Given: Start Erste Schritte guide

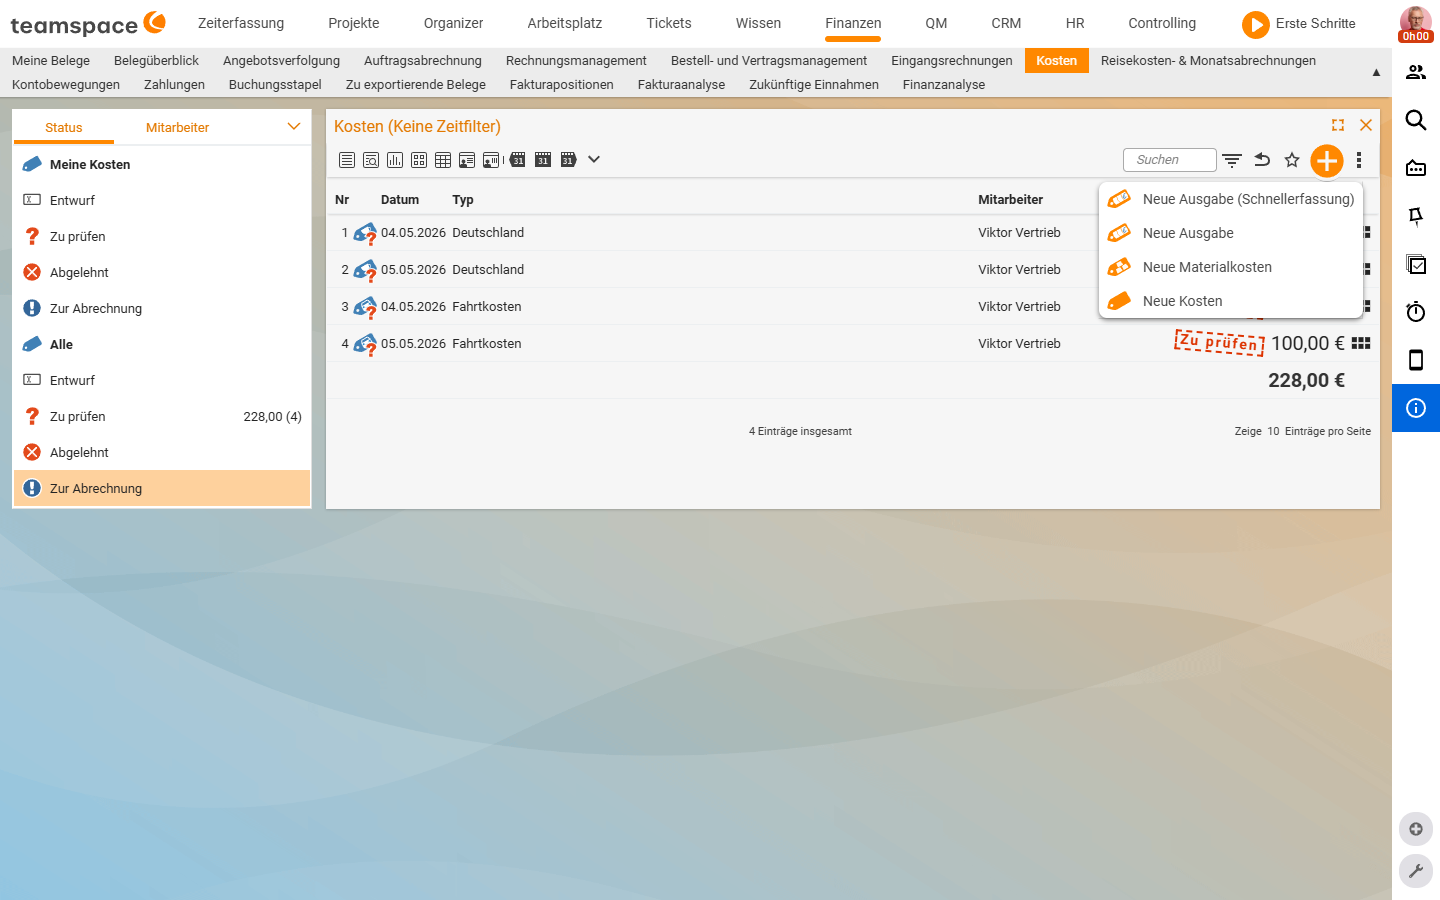Looking at the screenshot, I should pos(1299,24).
